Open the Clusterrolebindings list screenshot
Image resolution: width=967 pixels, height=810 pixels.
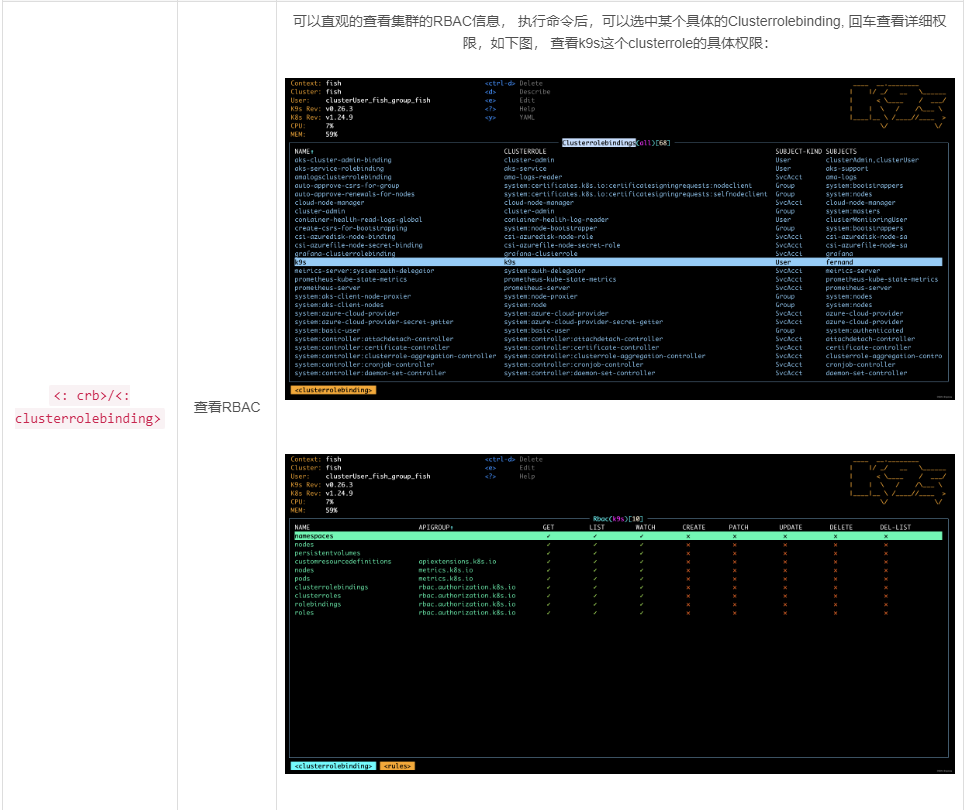tap(620, 239)
